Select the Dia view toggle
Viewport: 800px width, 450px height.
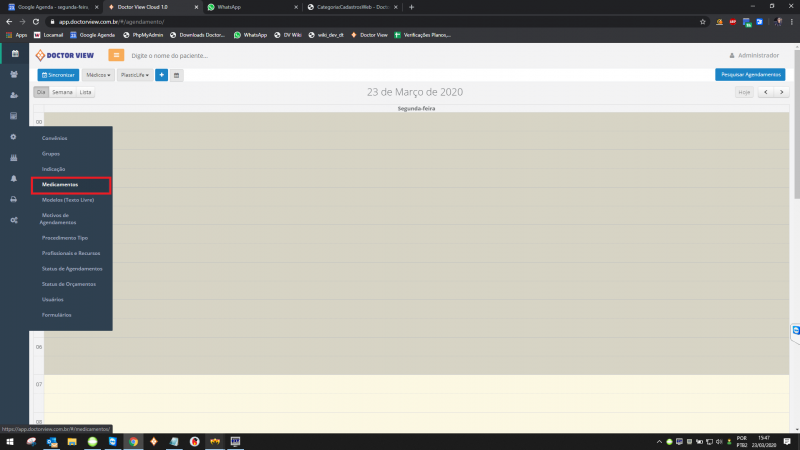tap(41, 92)
